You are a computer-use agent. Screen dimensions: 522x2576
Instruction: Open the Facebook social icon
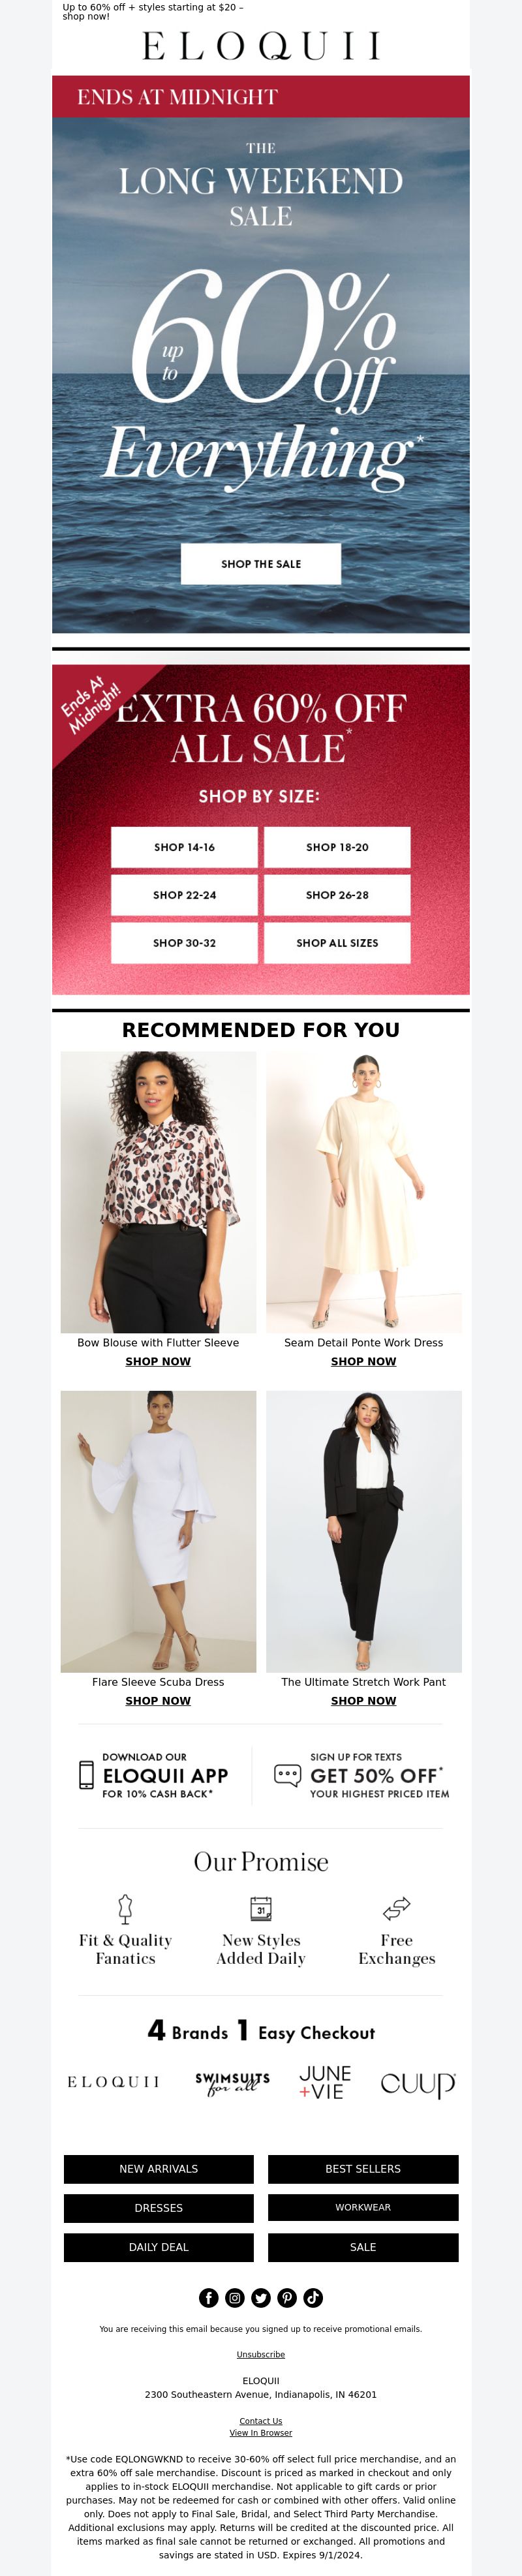pos(209,2297)
